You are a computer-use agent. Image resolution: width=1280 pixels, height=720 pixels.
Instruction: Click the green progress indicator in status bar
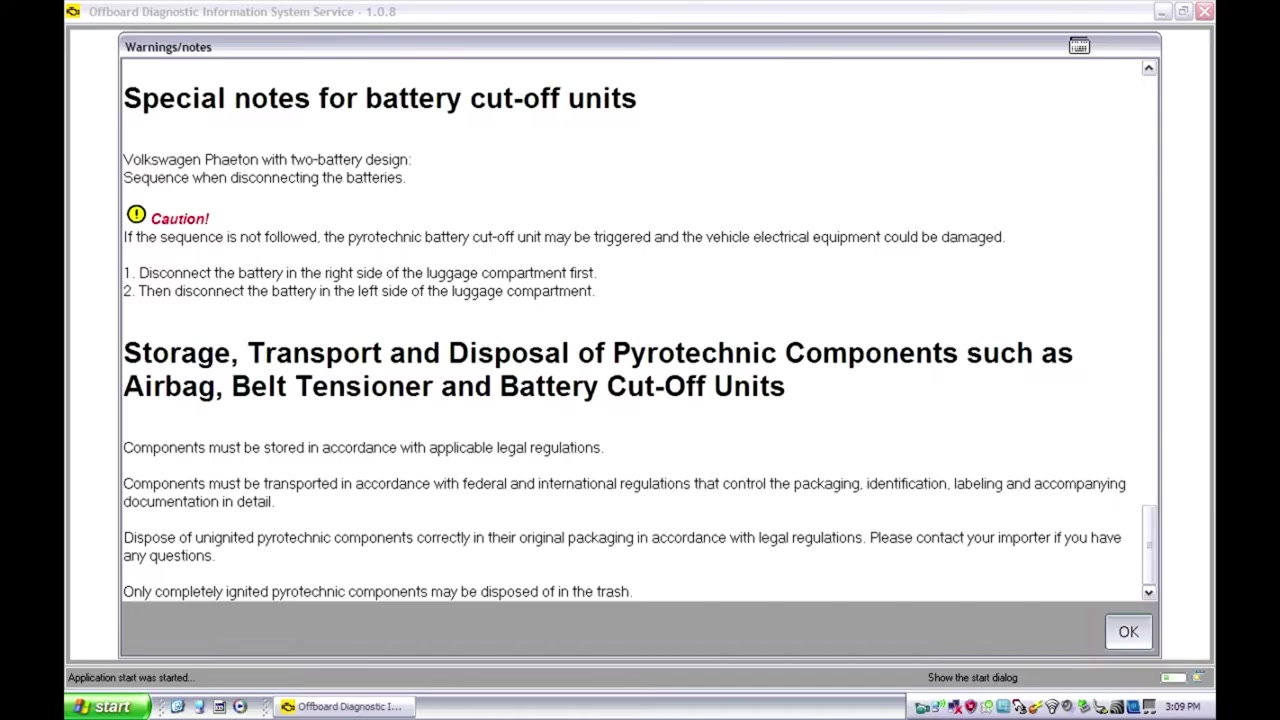pos(1173,678)
